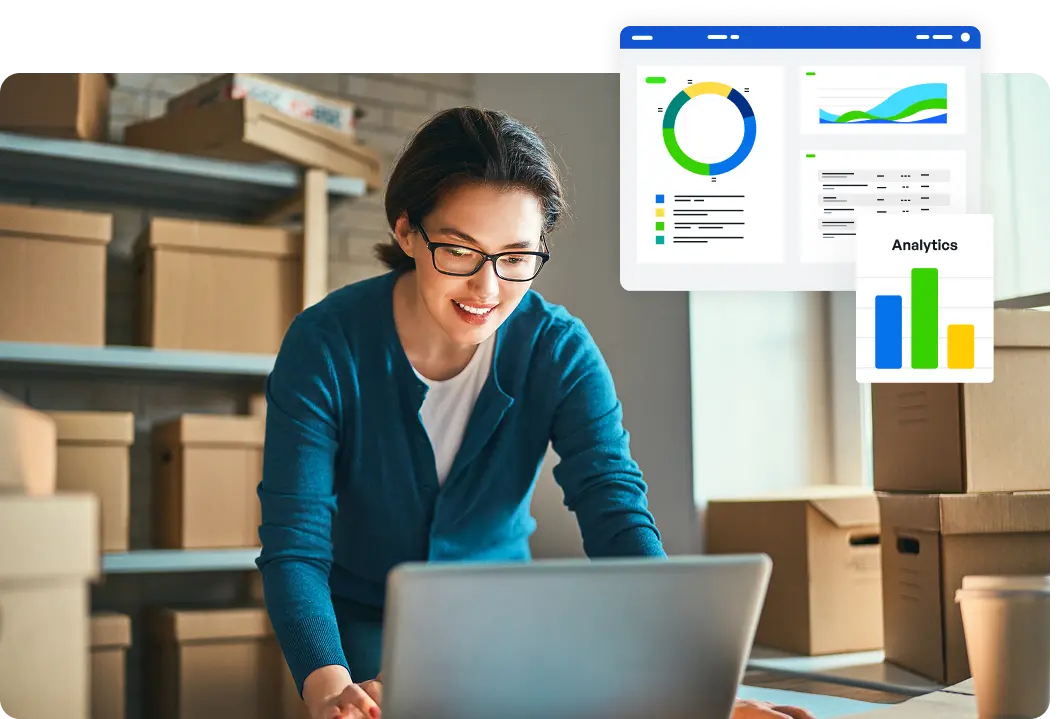The image size is (1059, 719).
Task: Click the yellow bar in Analytics chart
Action: coord(960,346)
